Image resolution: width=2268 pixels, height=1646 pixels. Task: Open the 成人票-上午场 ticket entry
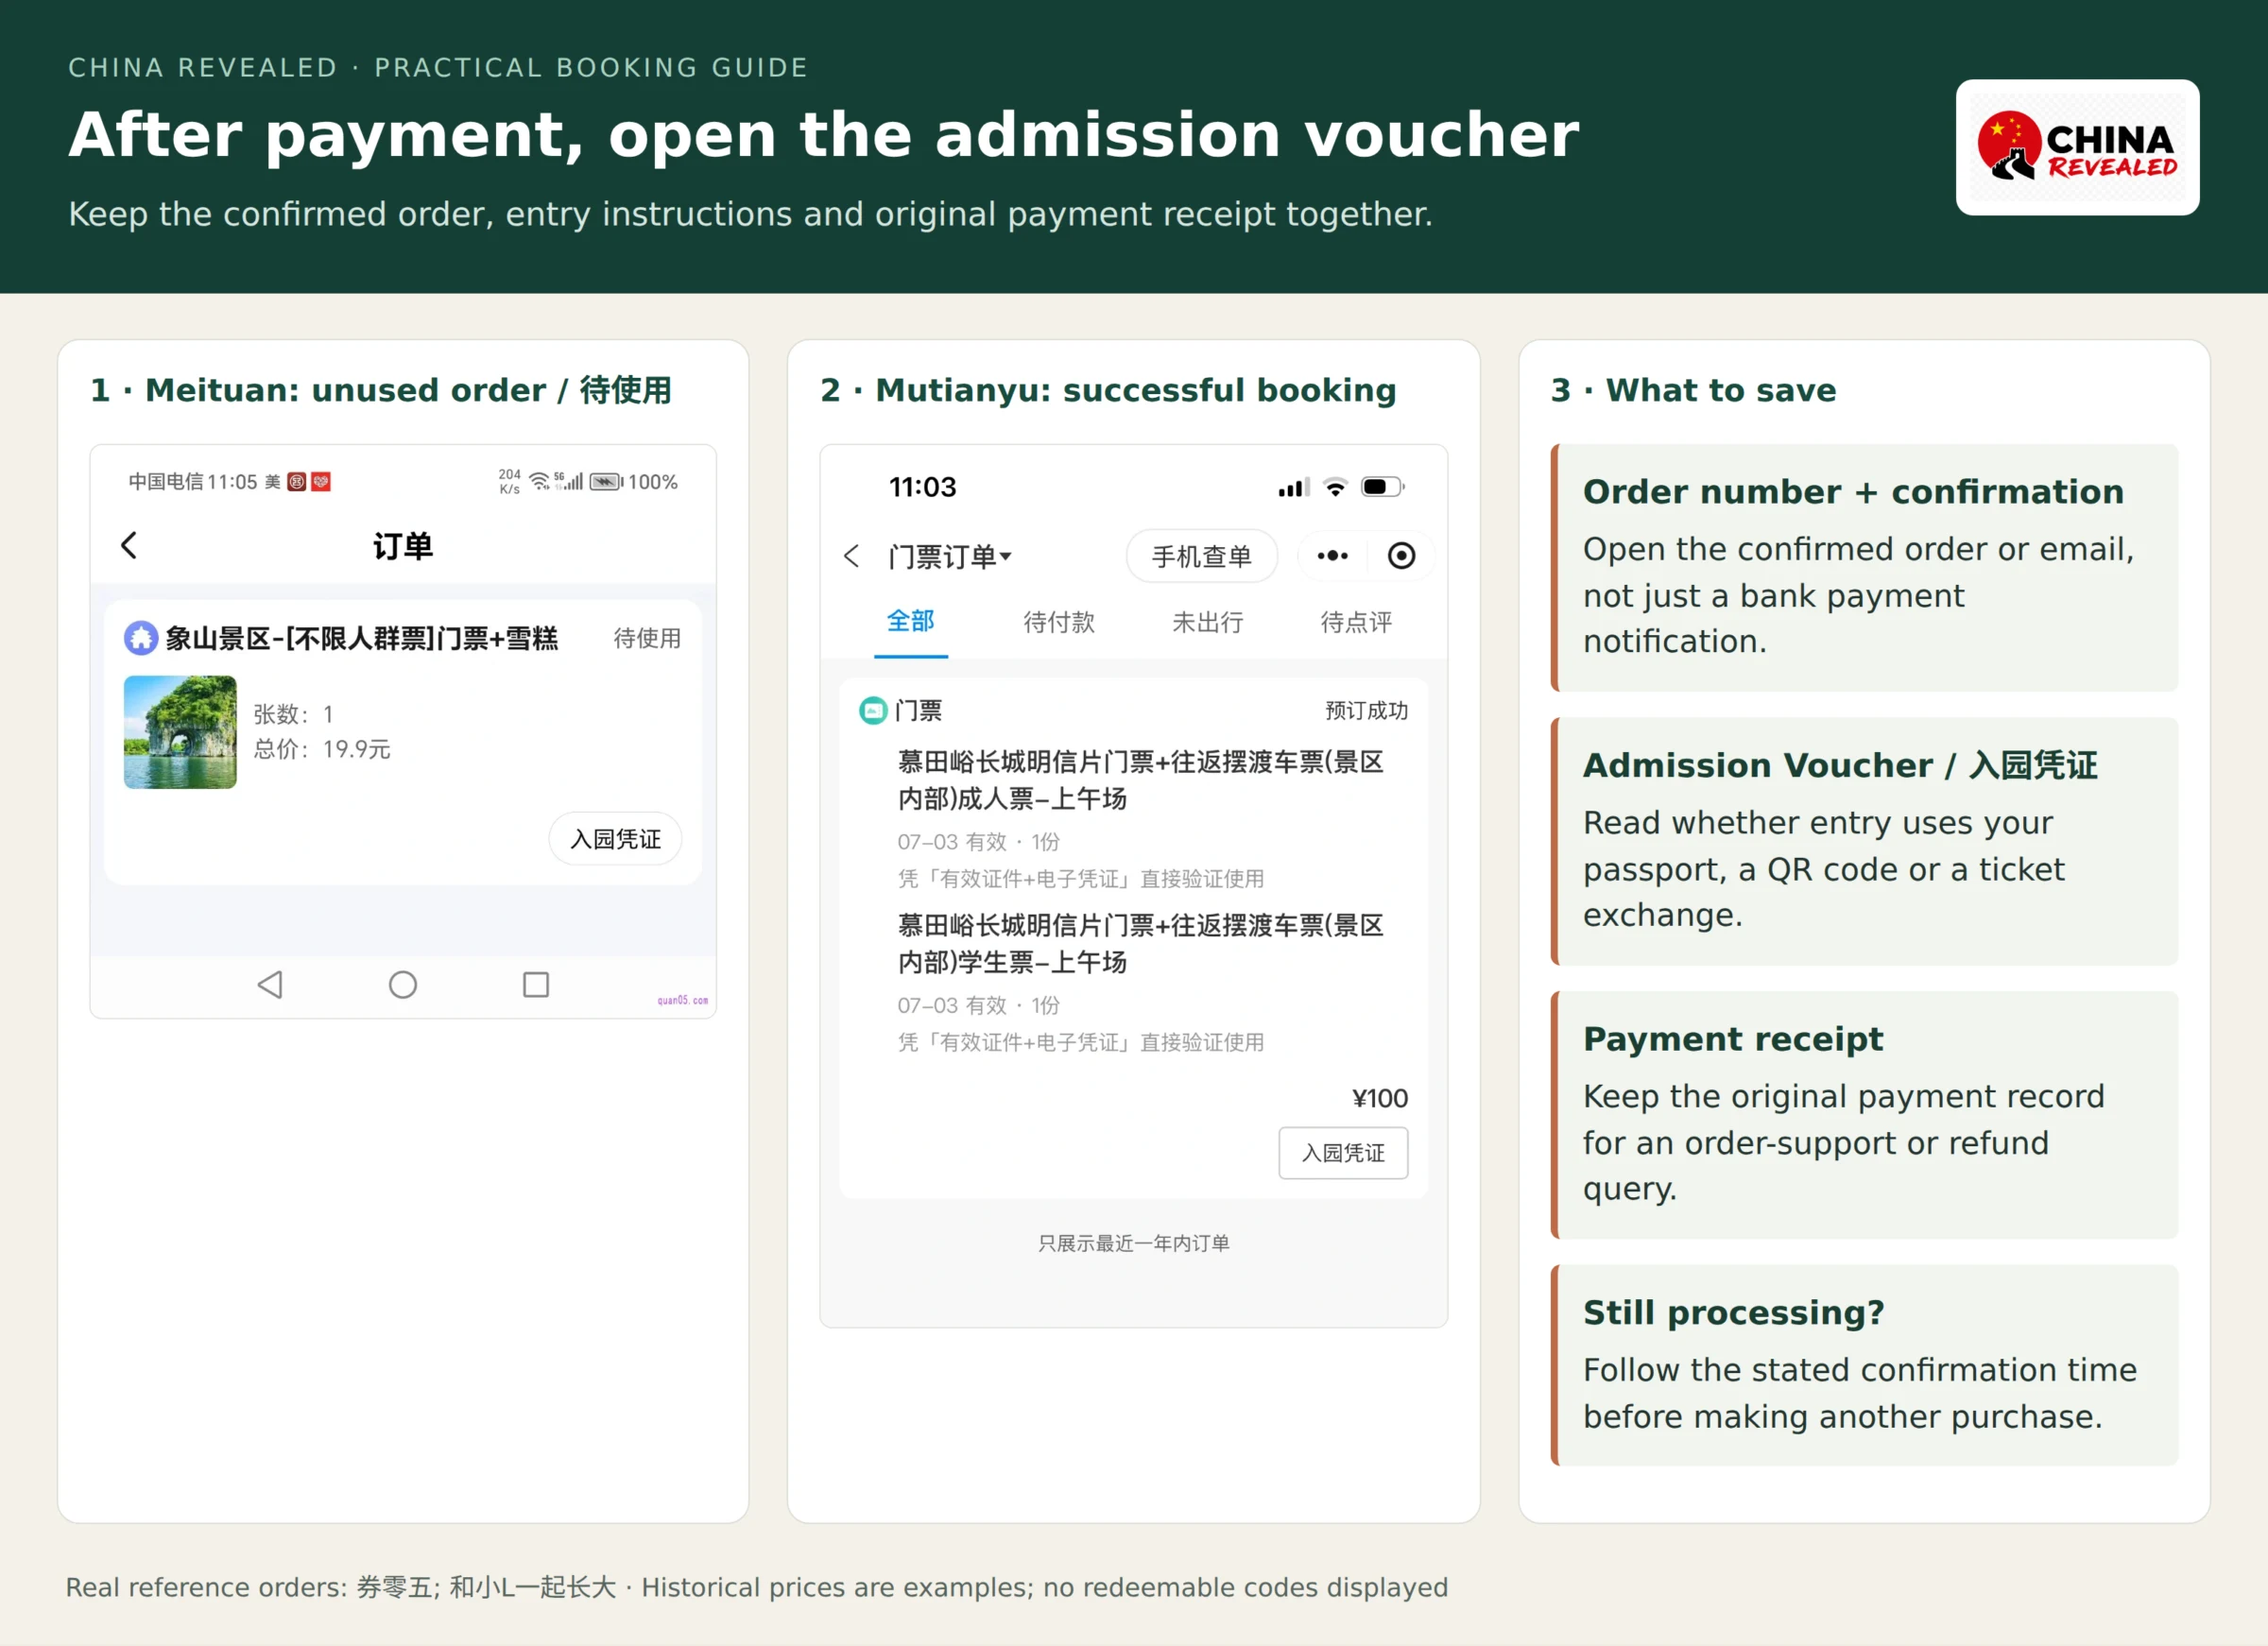coord(1140,820)
